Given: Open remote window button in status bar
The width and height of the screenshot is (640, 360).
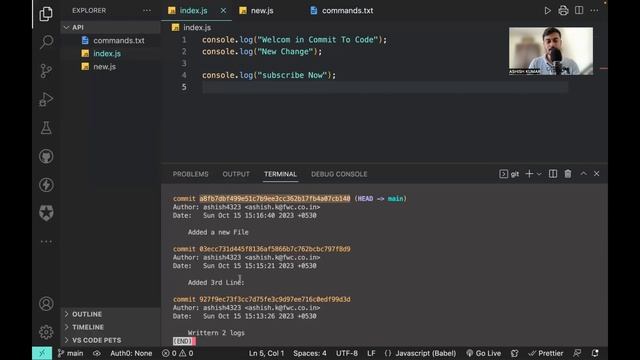Looking at the screenshot, I should pyautogui.click(x=42, y=353).
